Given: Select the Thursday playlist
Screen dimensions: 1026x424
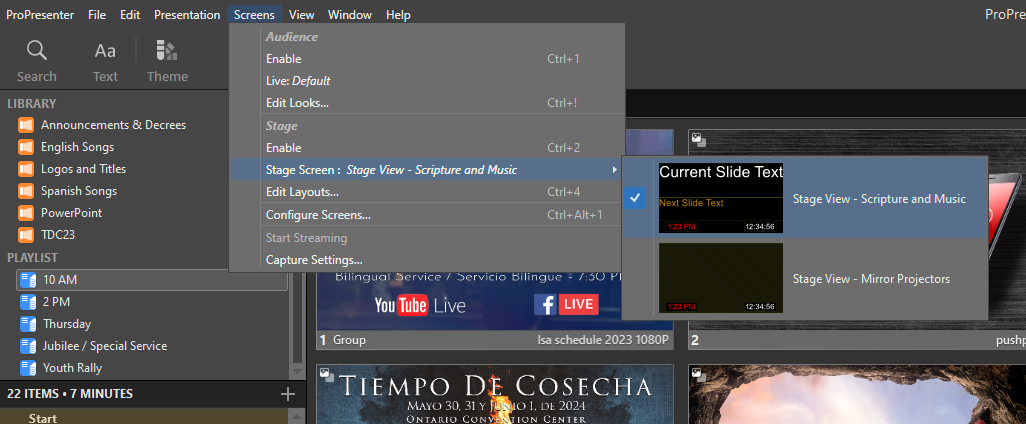Looking at the screenshot, I should [x=67, y=324].
